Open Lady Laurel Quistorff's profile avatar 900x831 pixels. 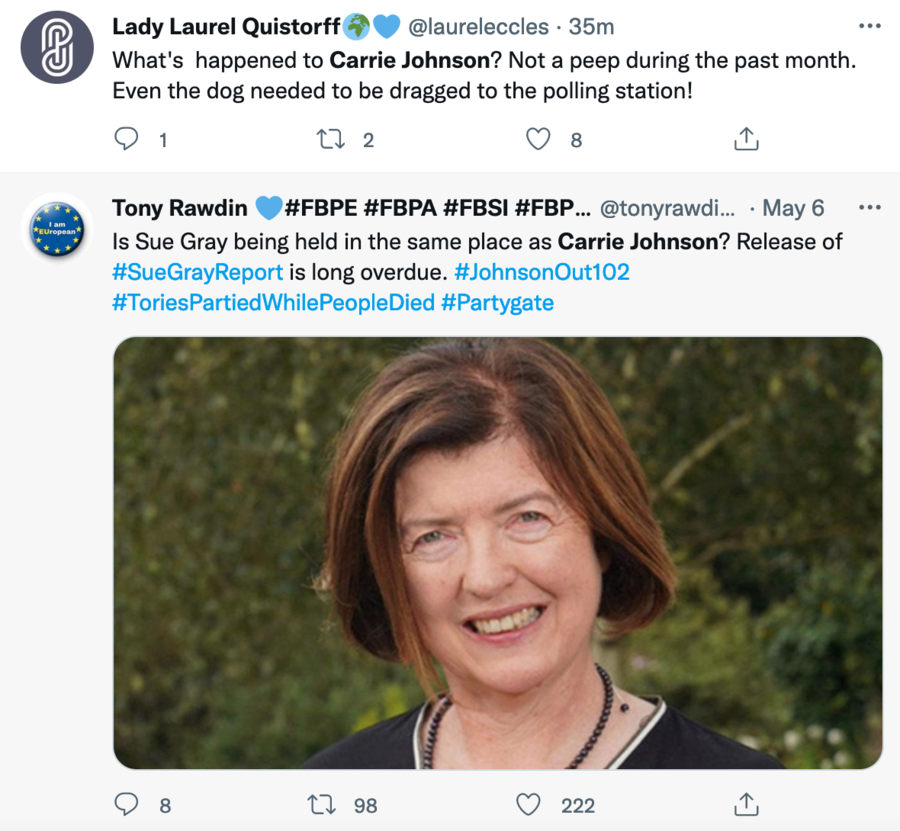pos(57,47)
